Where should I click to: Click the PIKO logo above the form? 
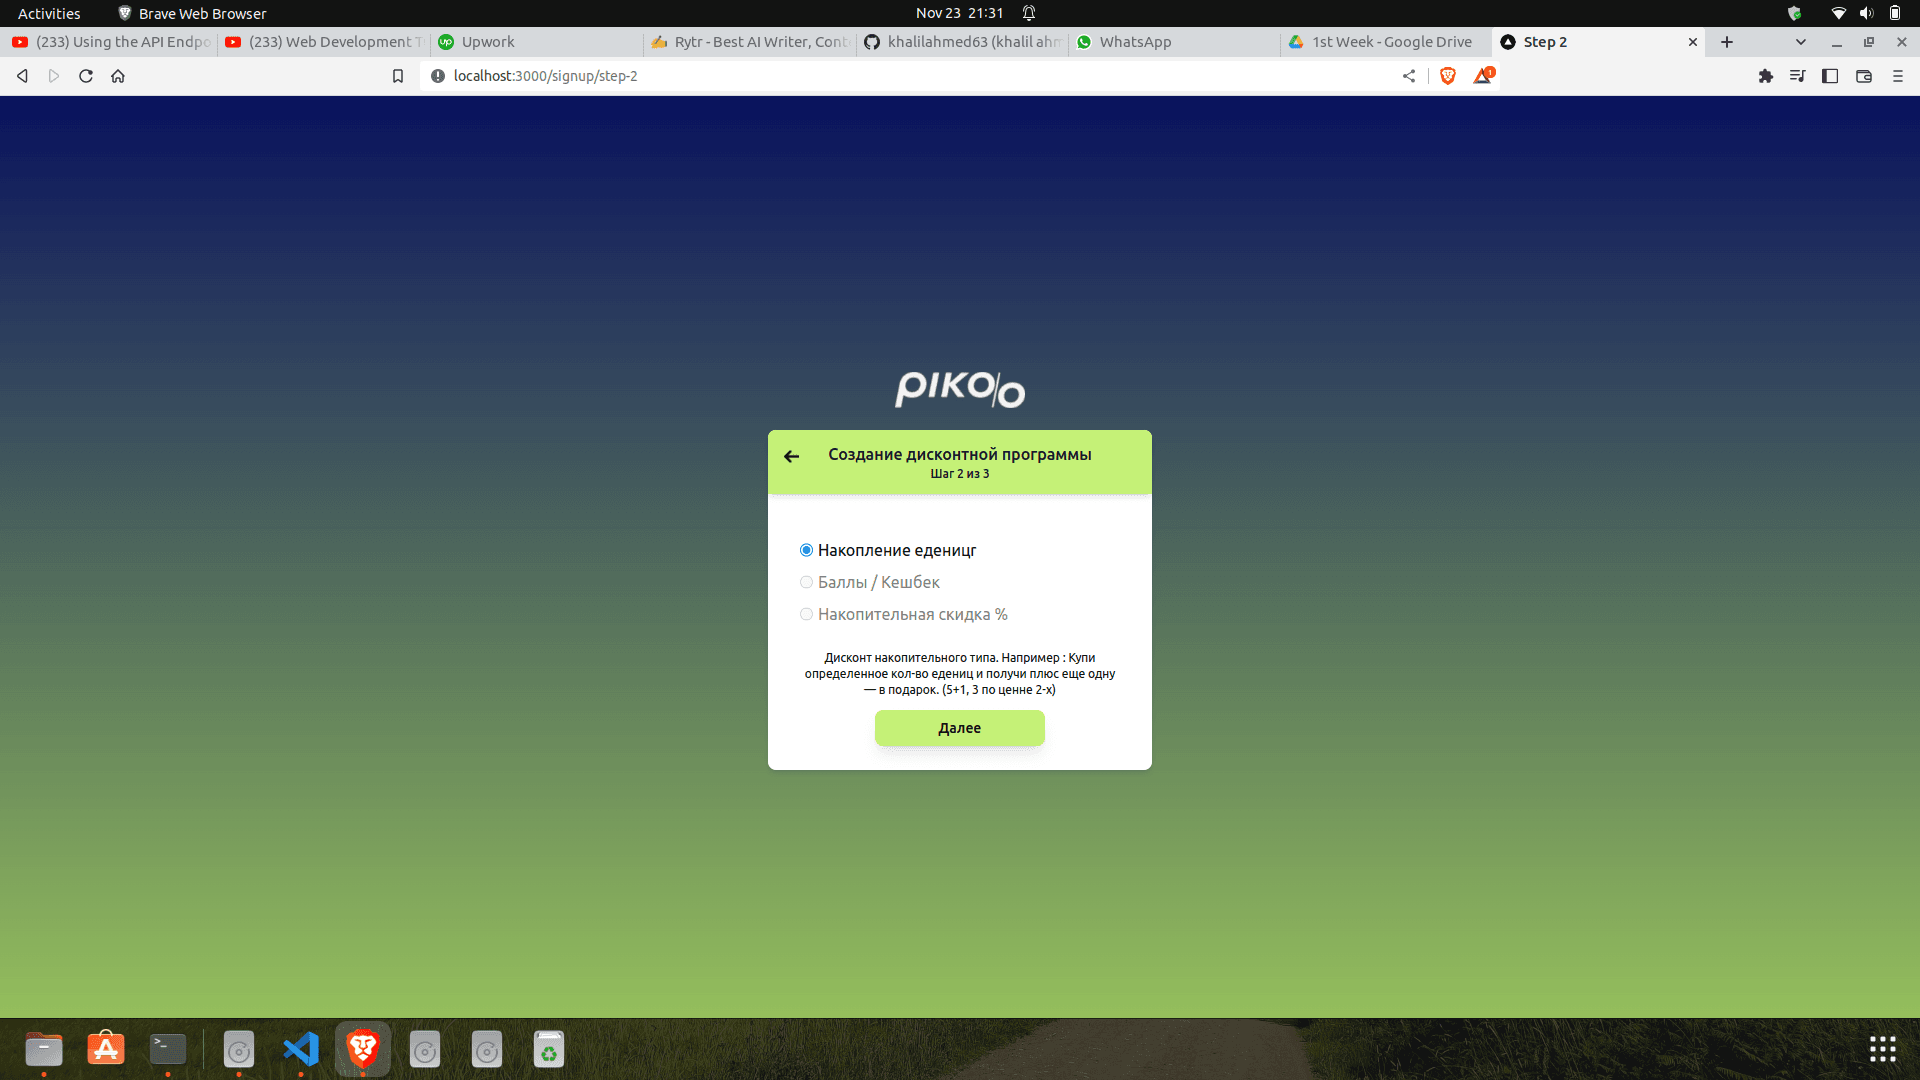point(959,389)
